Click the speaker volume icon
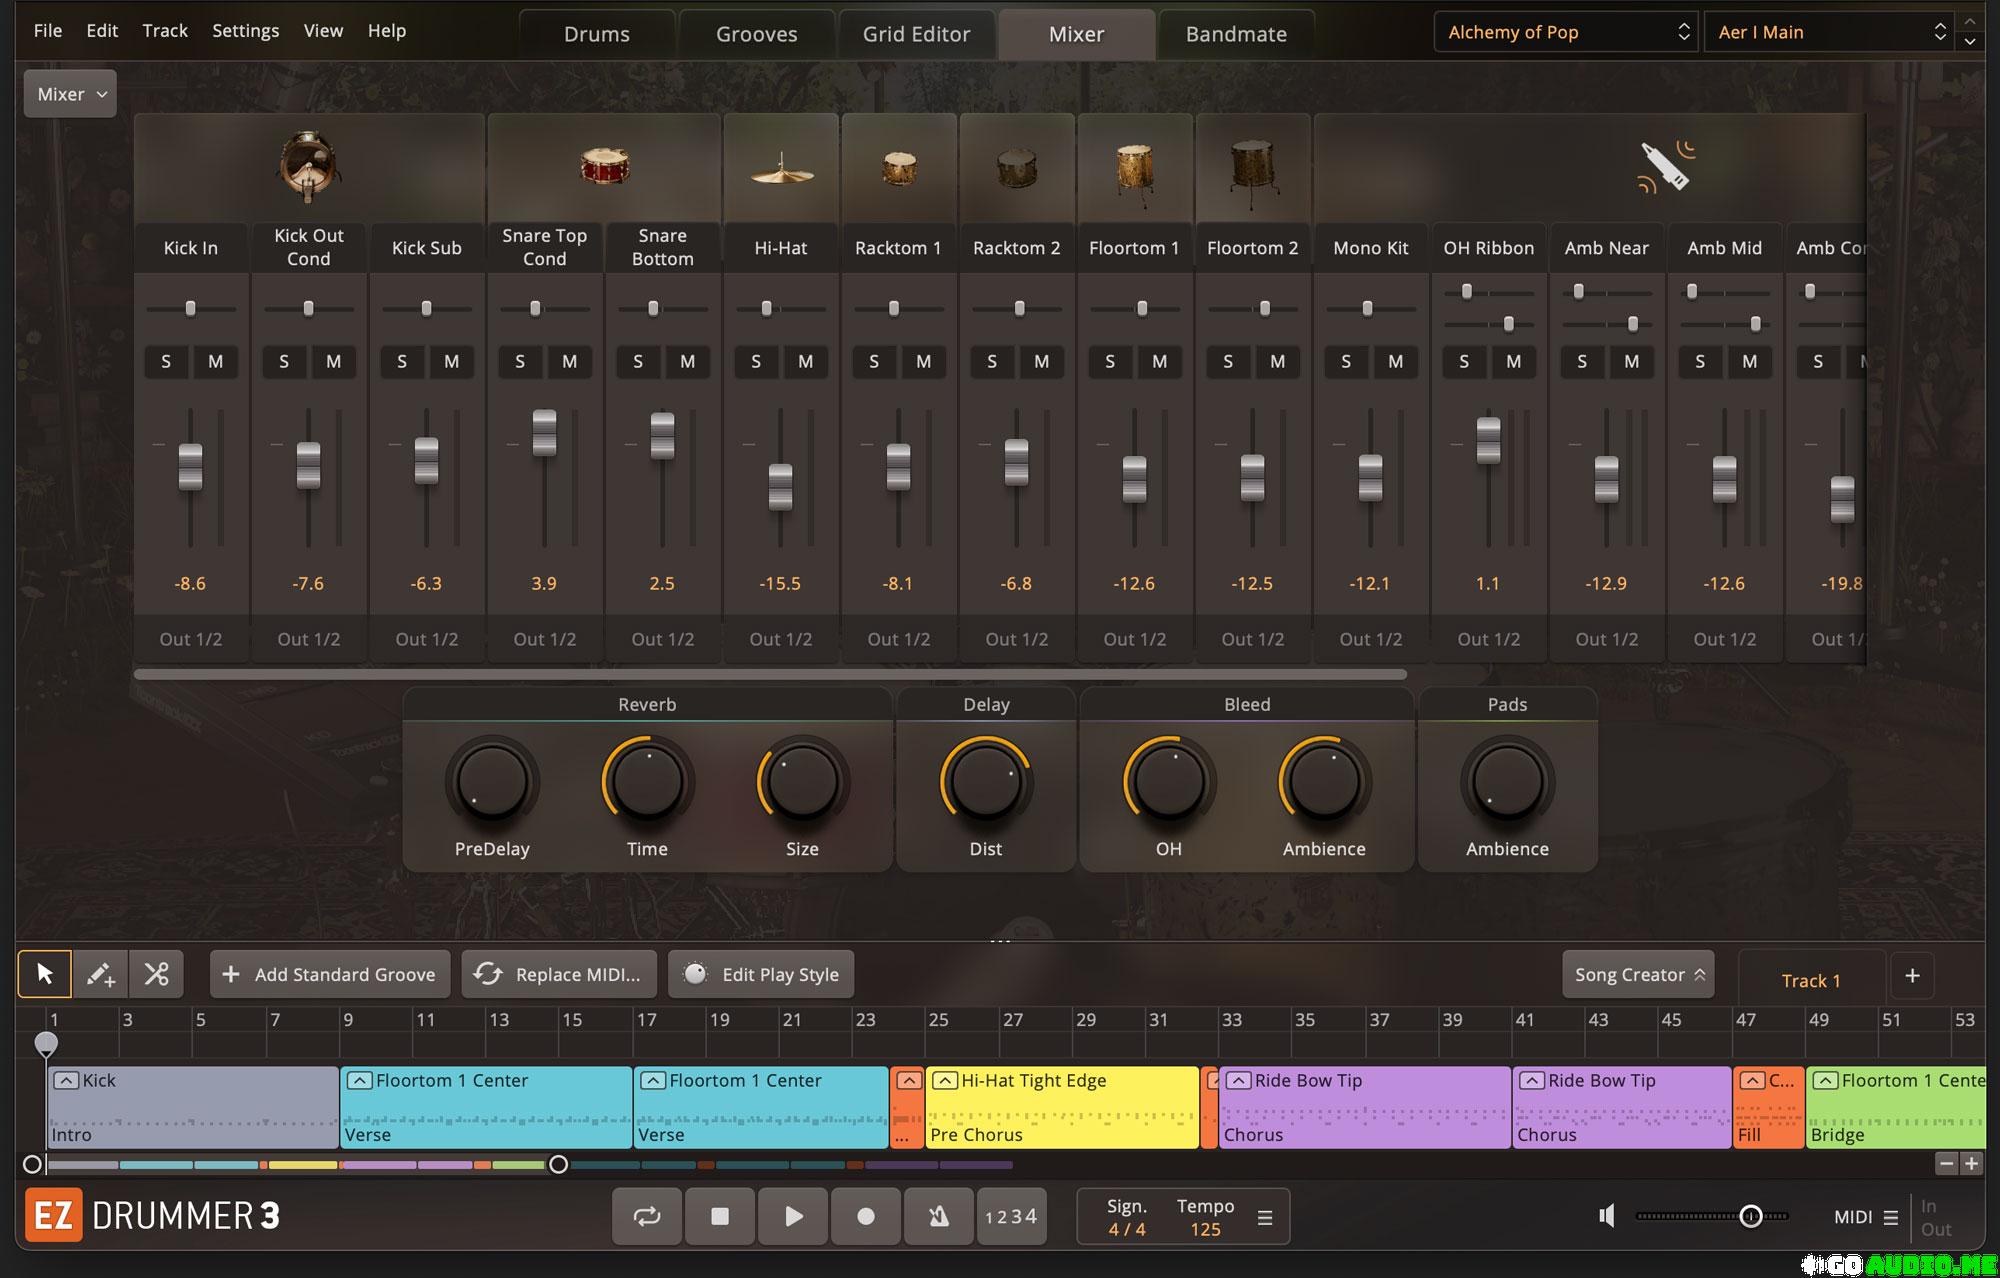Viewport: 2000px width, 1278px height. coord(1607,1216)
